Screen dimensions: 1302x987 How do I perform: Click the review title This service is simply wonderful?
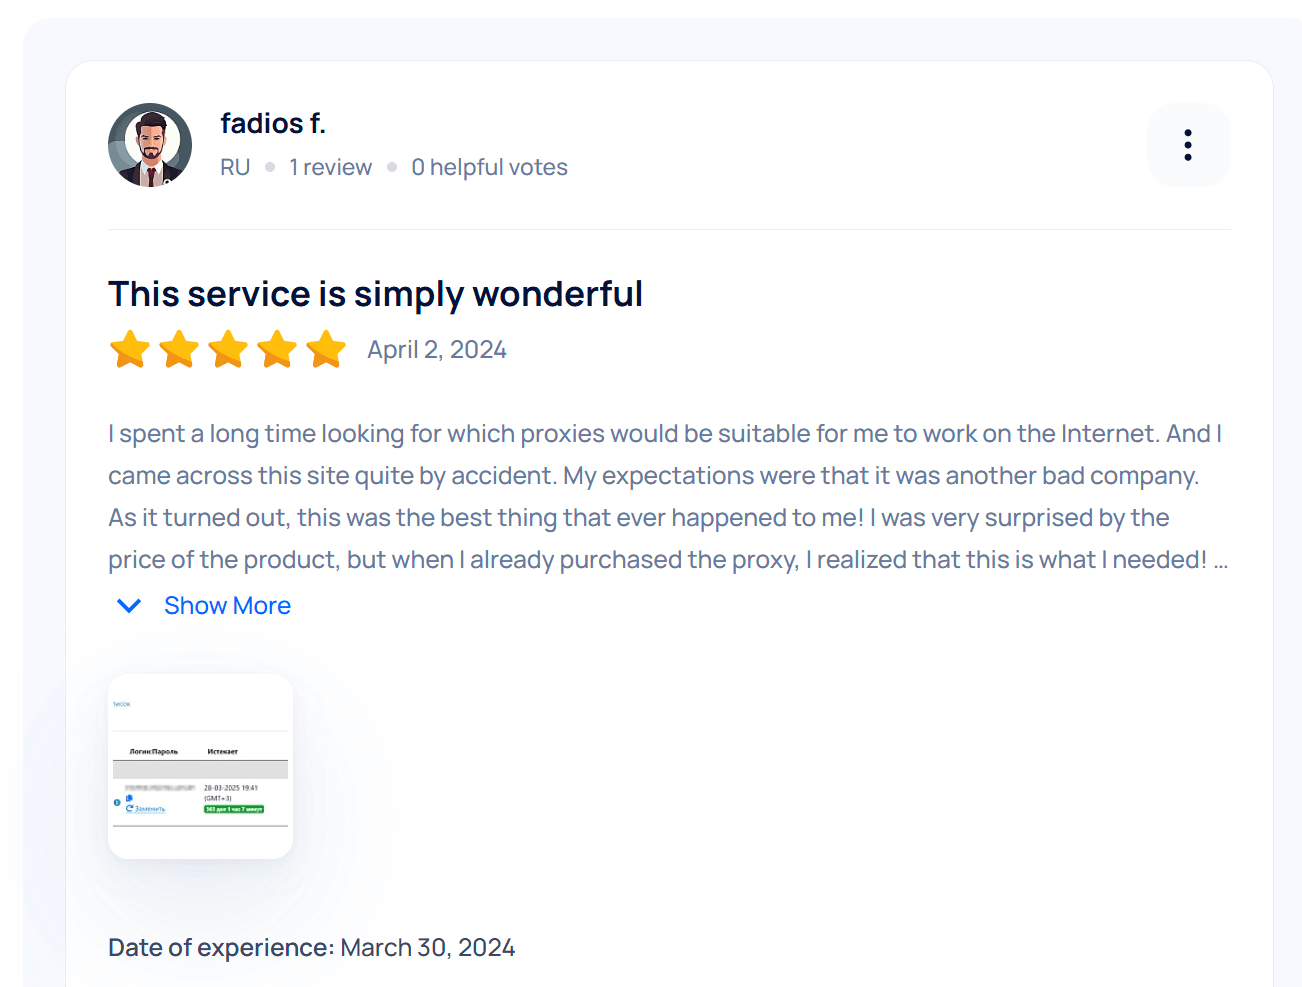click(x=375, y=294)
